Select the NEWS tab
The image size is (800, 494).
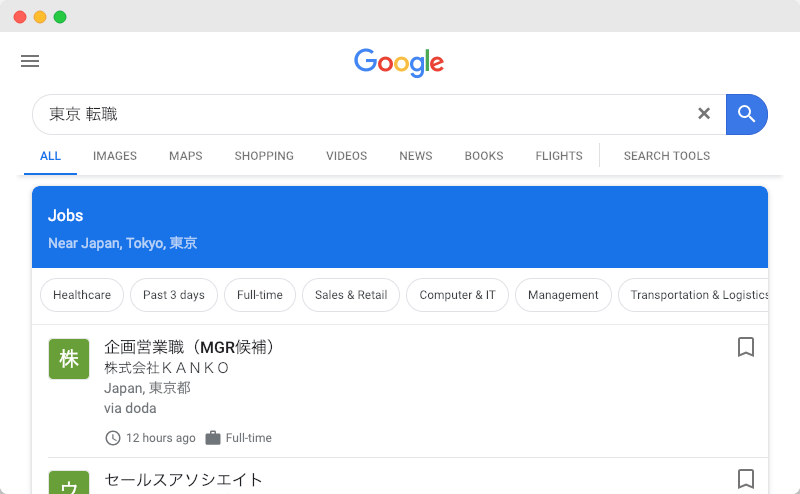416,156
